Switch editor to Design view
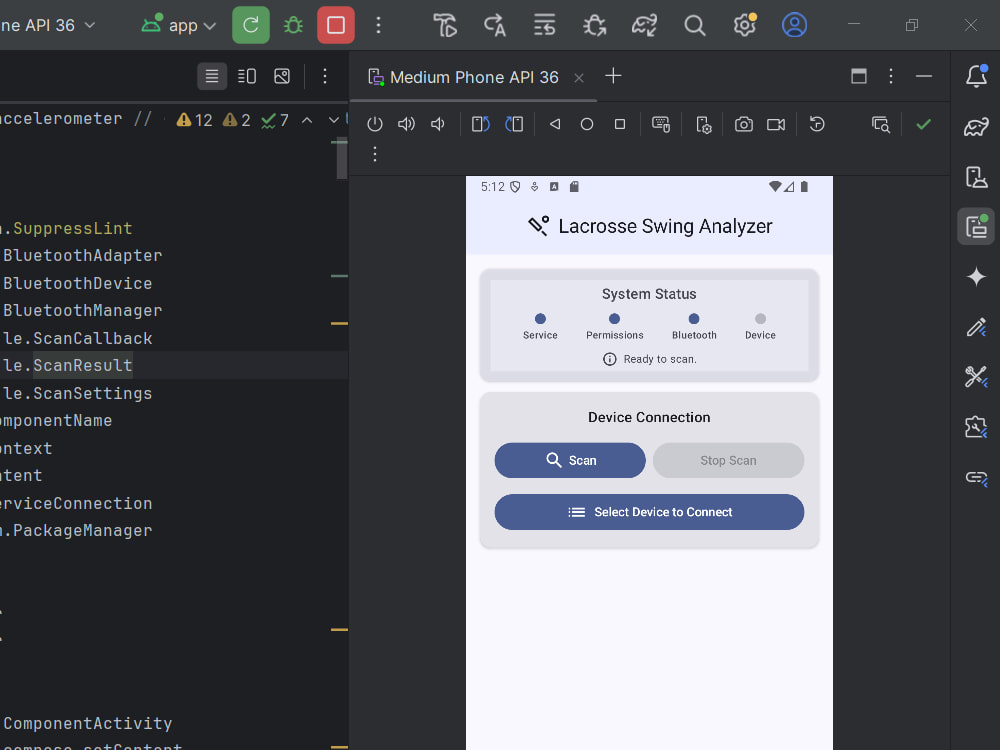Viewport: 1000px width, 750px height. [282, 77]
